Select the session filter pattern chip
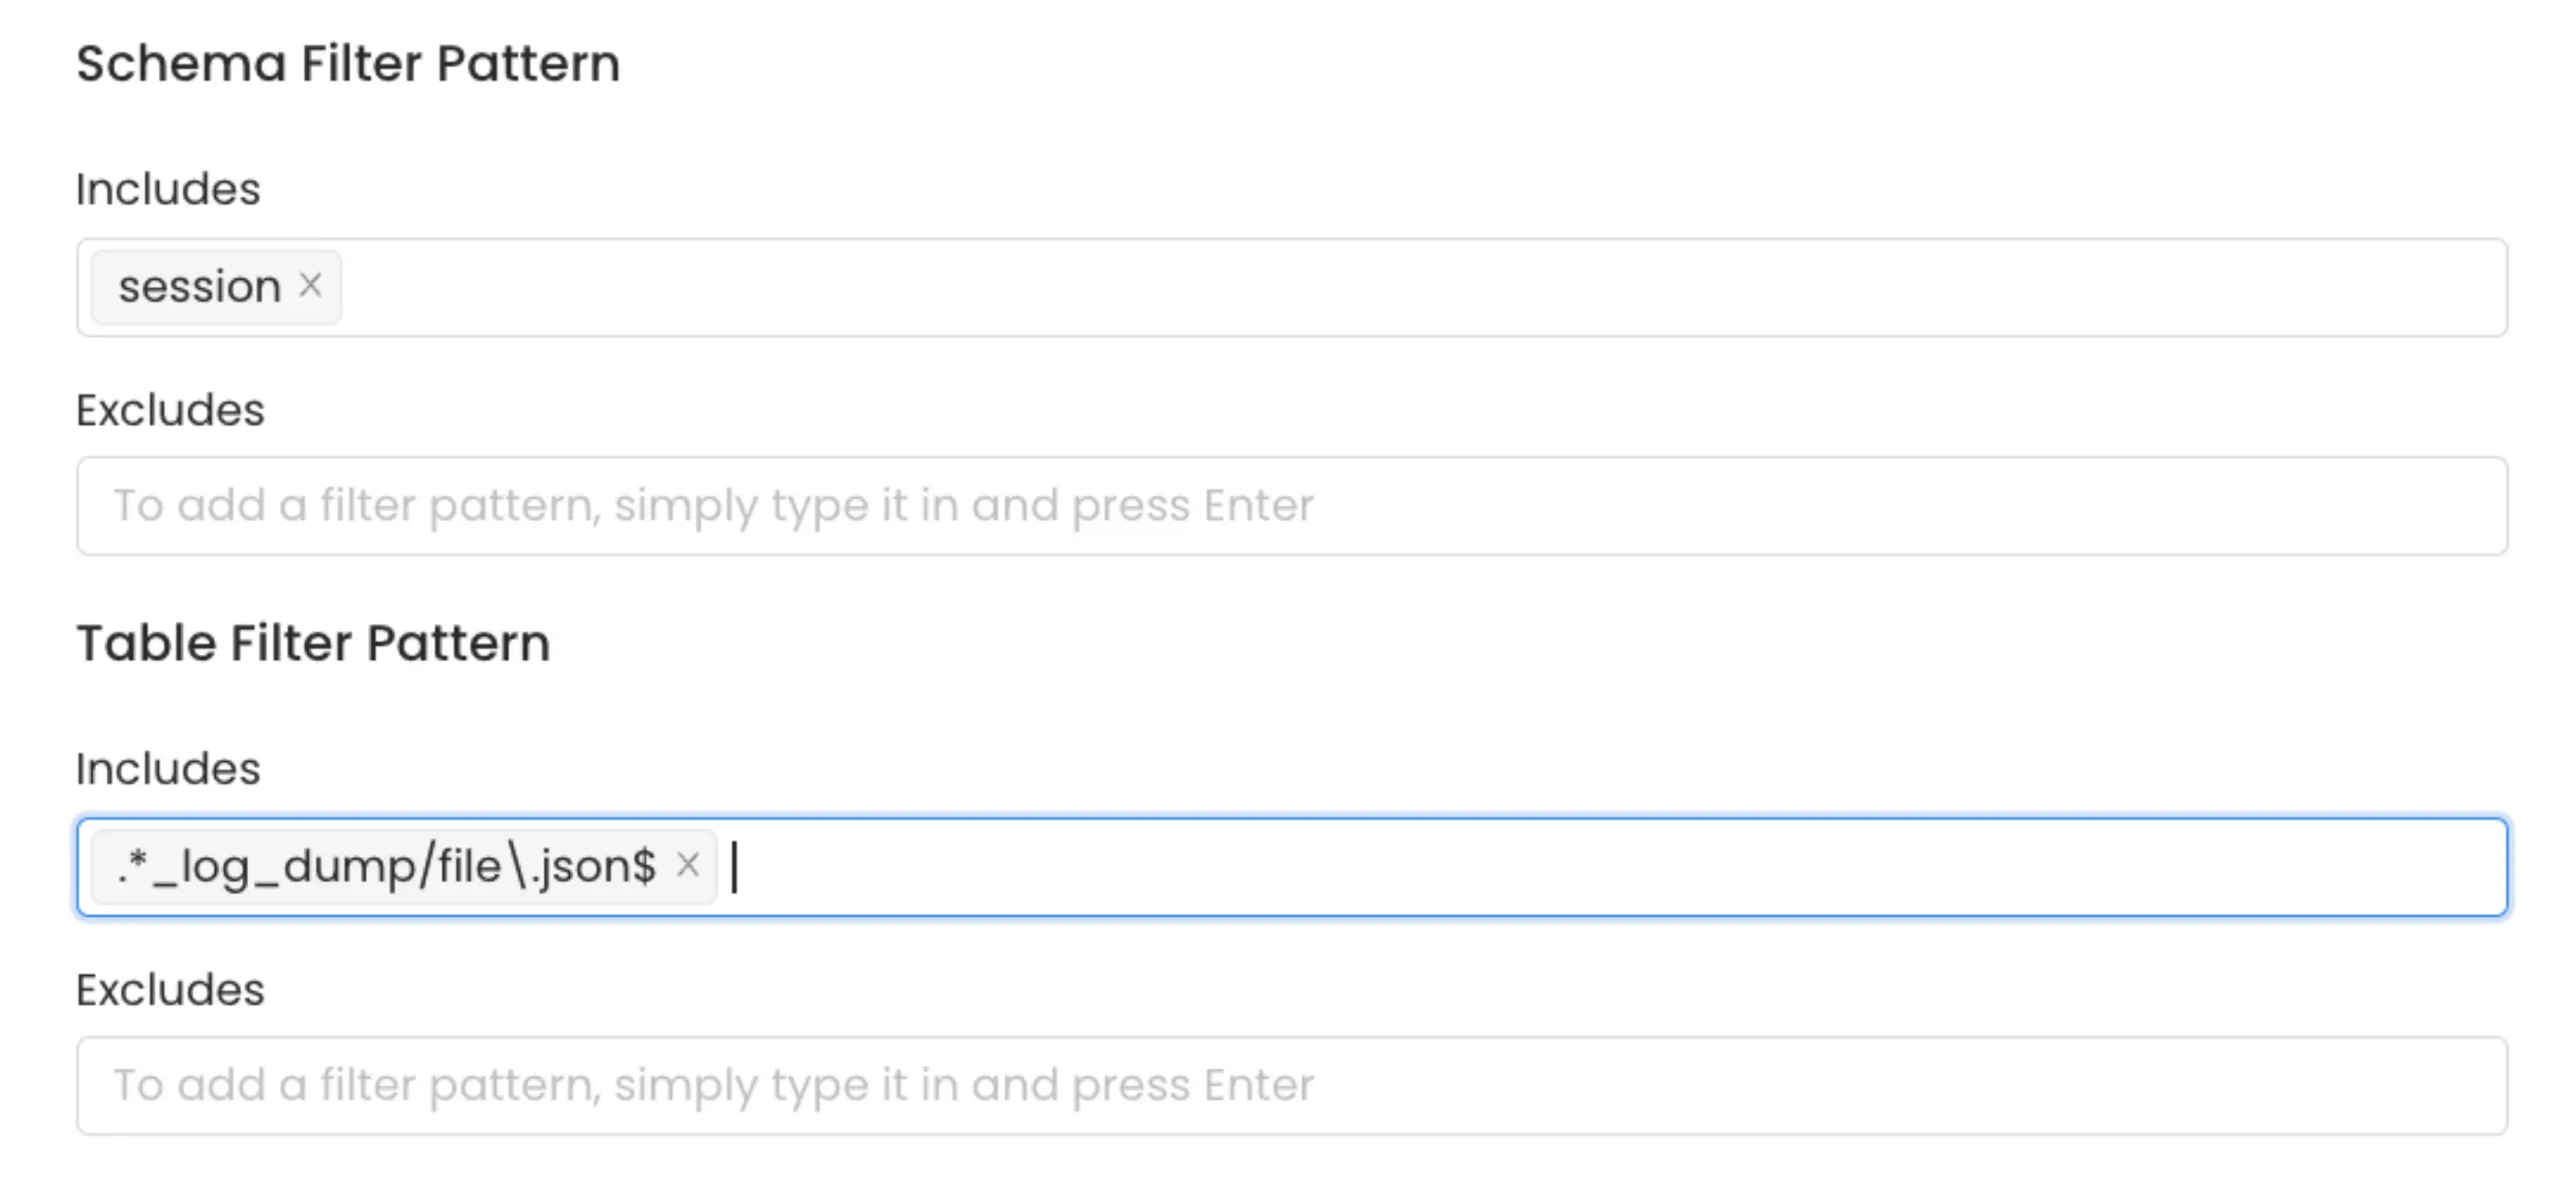This screenshot has height=1188, width=2576. tap(198, 286)
